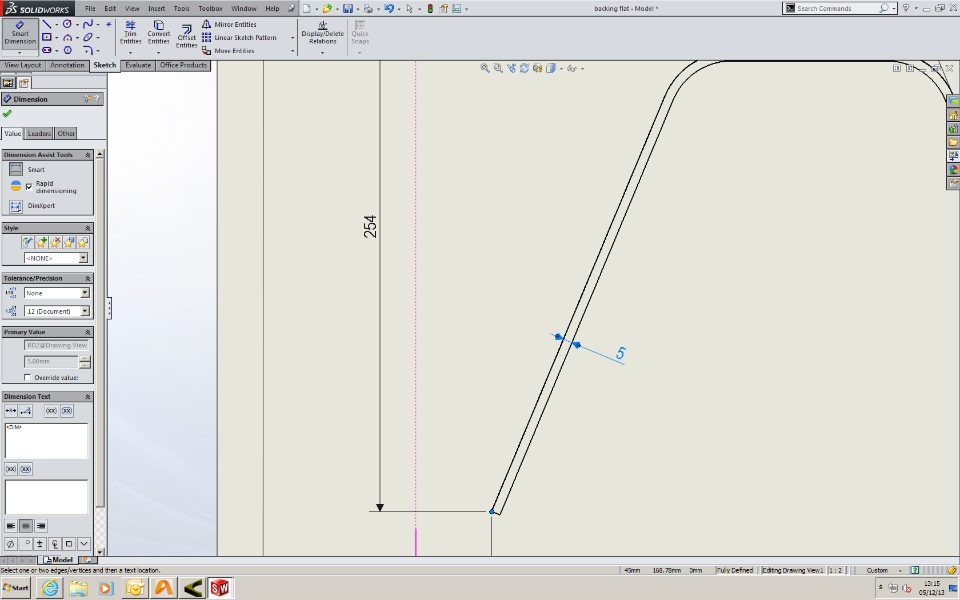Screen dimensions: 960x600
Task: Click the Convert Entities tool
Action: pyautogui.click(x=159, y=33)
